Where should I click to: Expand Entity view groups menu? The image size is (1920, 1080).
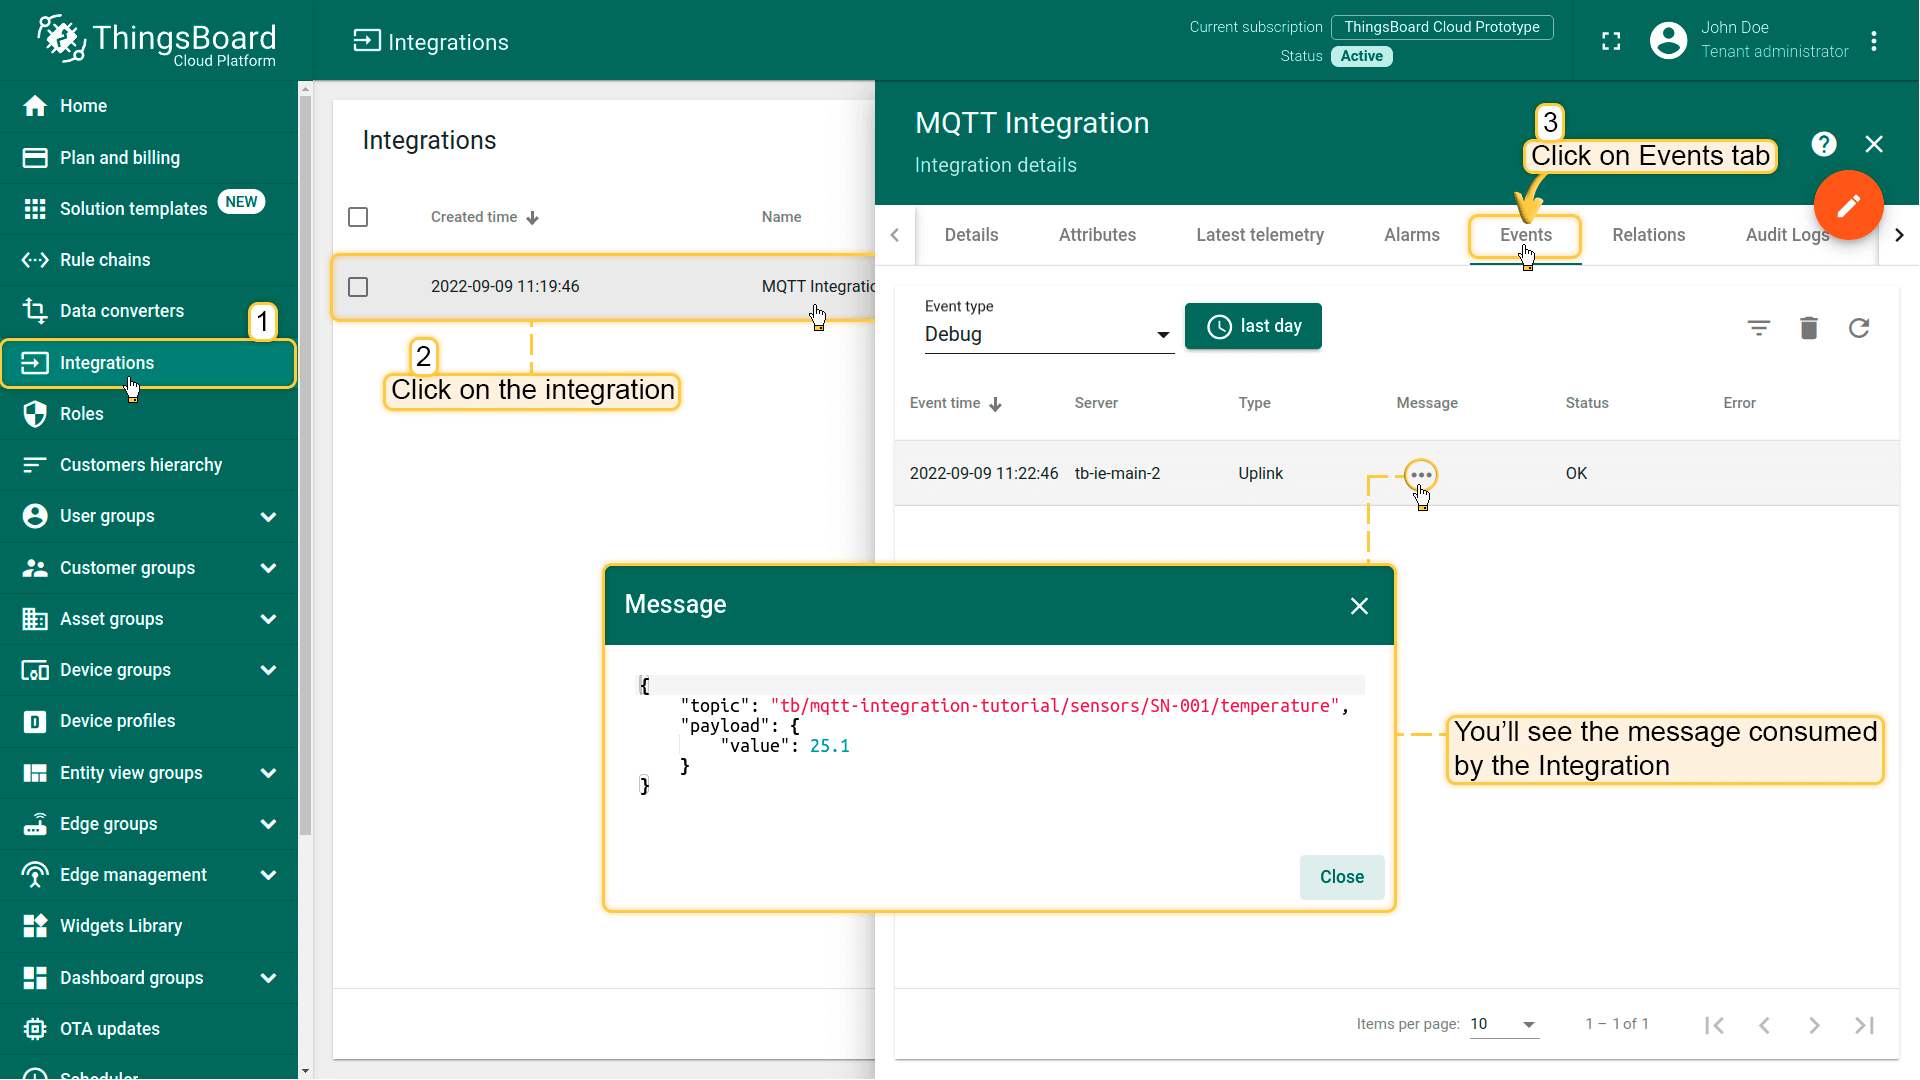(268, 773)
